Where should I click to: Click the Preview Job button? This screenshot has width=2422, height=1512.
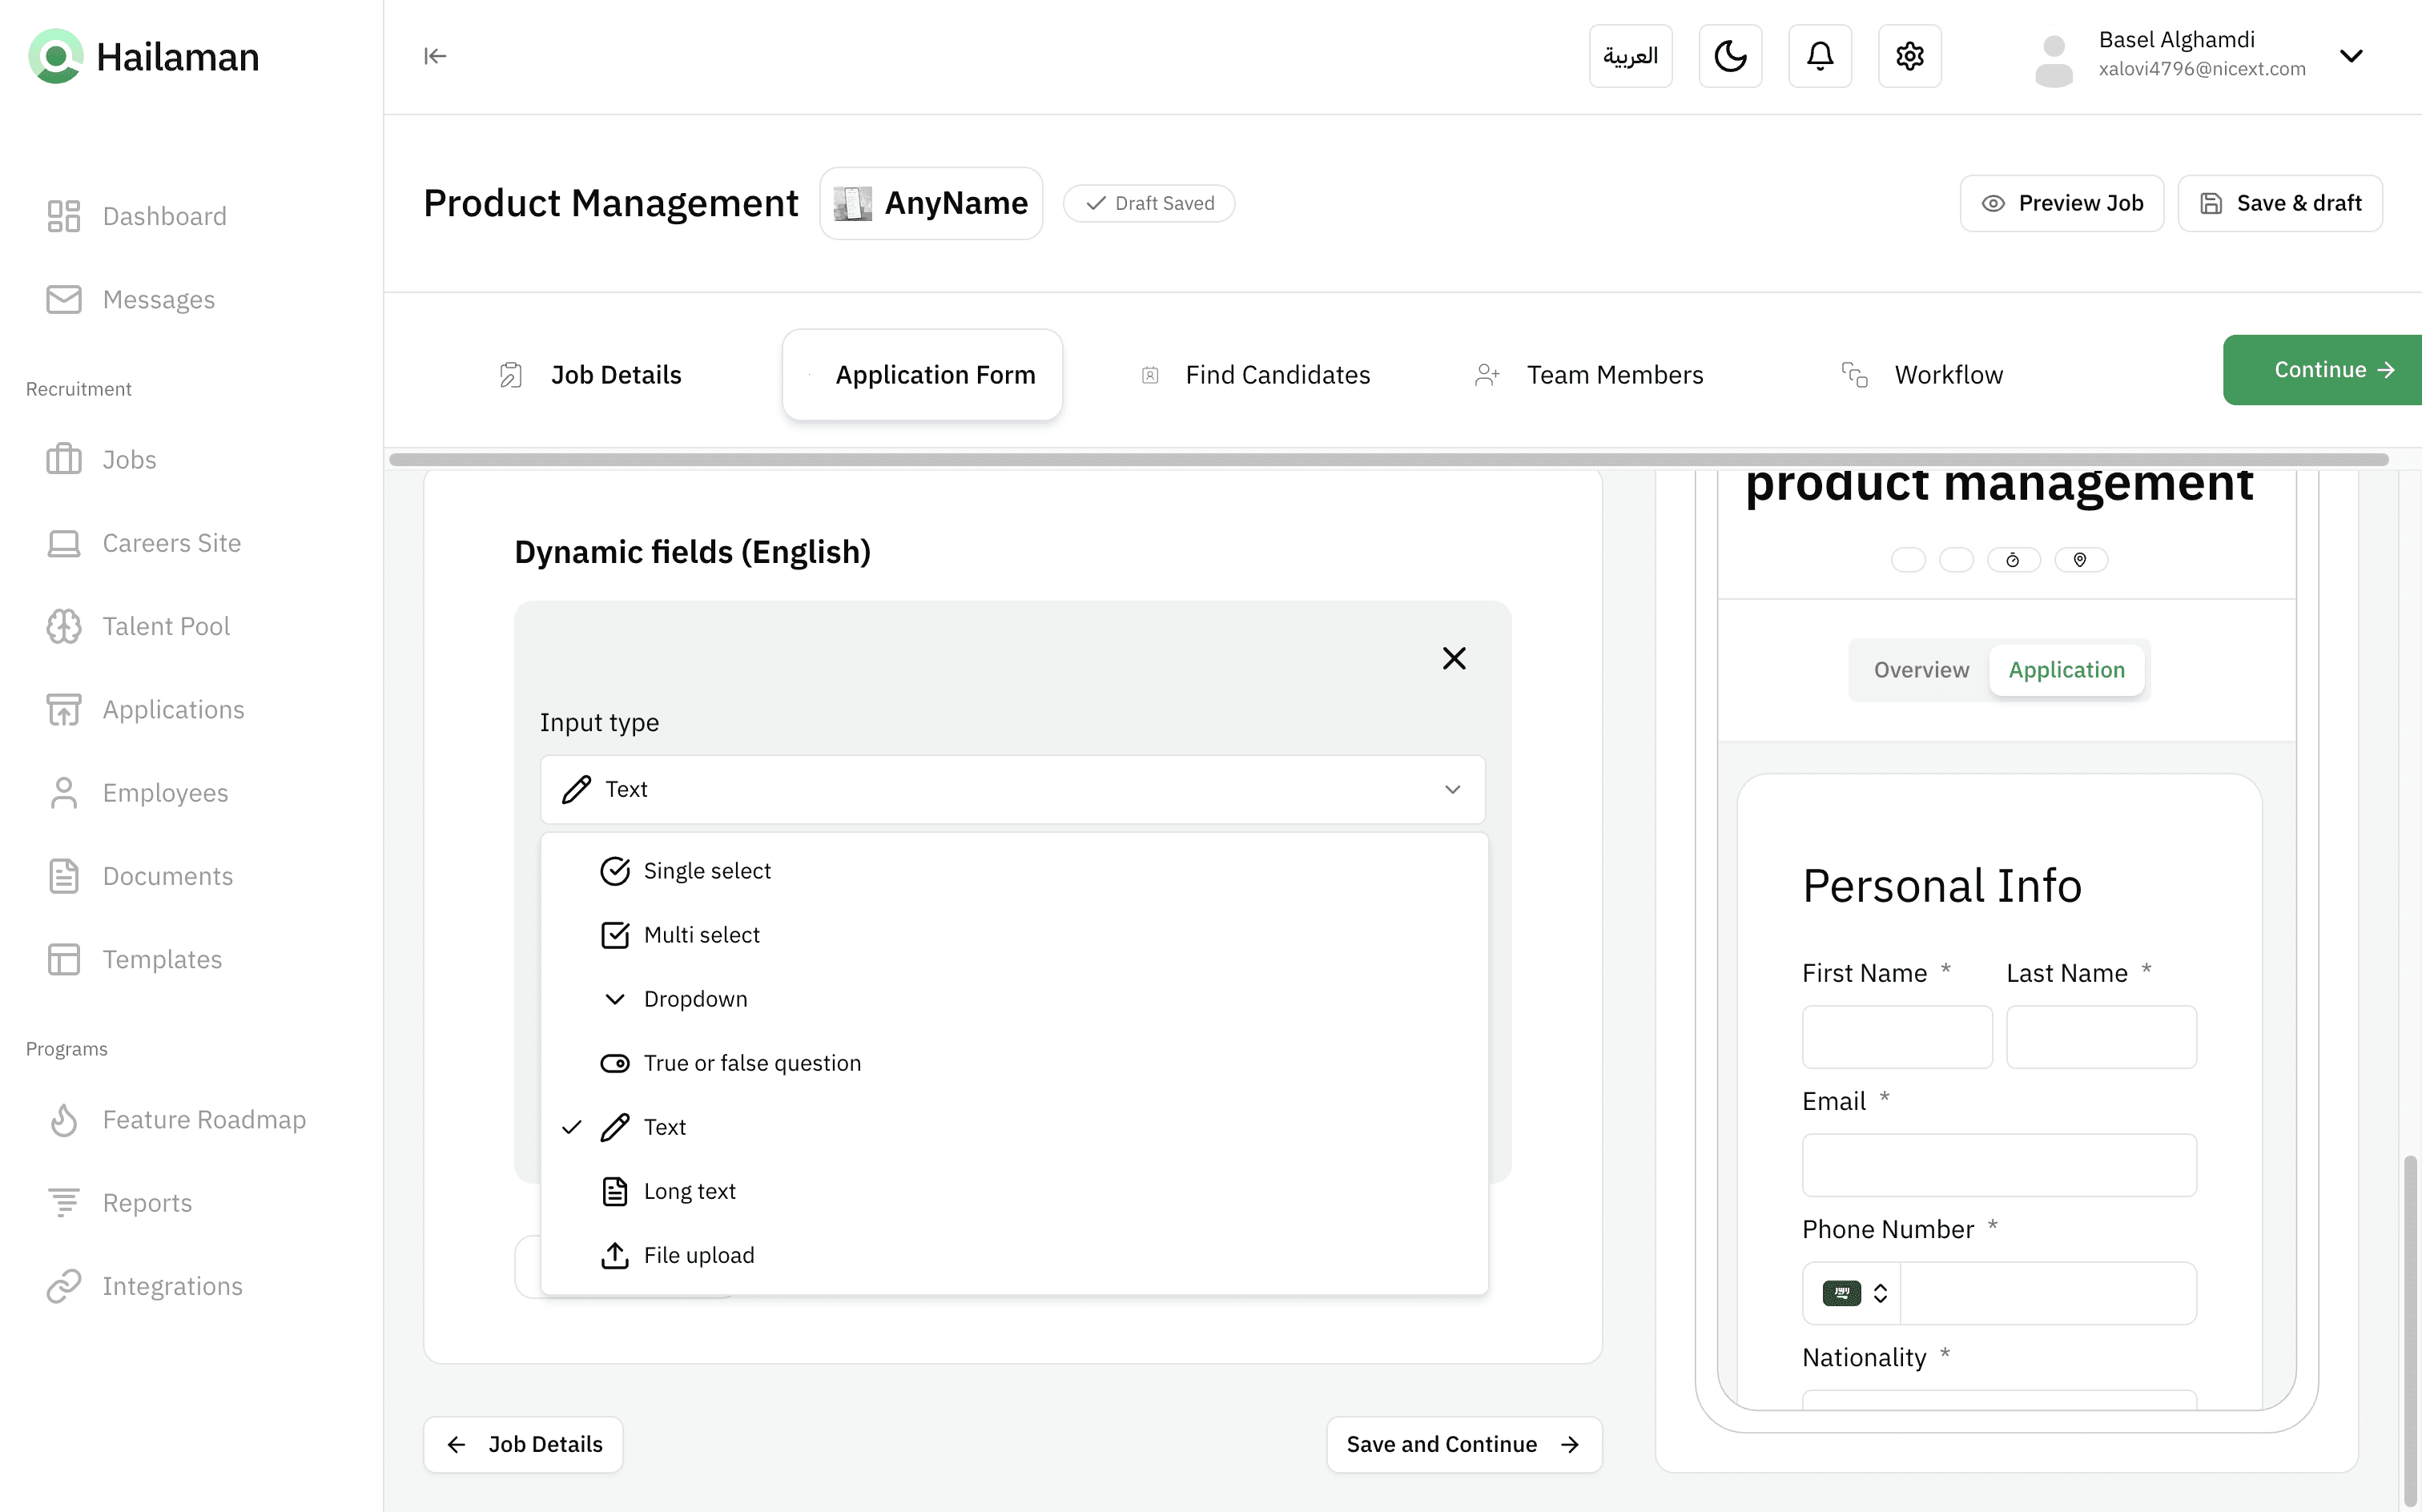pyautogui.click(x=2062, y=203)
